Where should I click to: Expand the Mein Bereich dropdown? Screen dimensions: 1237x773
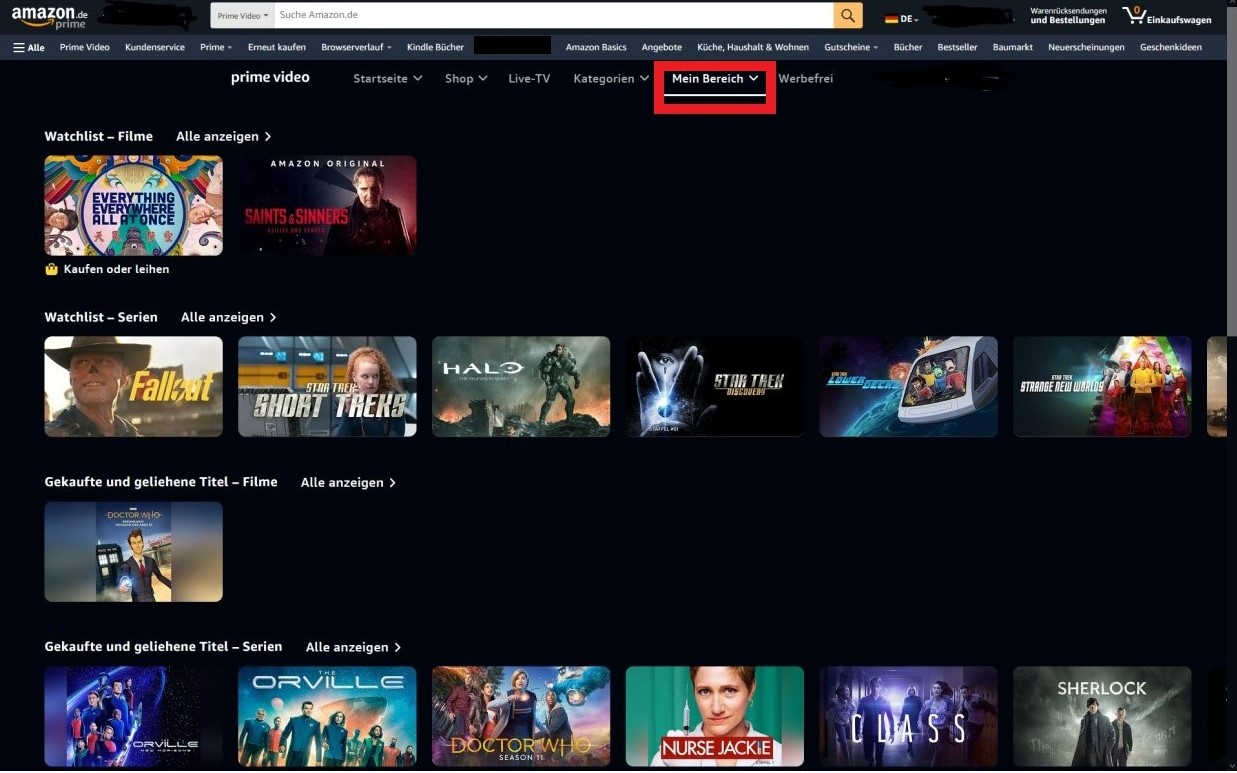(x=715, y=78)
